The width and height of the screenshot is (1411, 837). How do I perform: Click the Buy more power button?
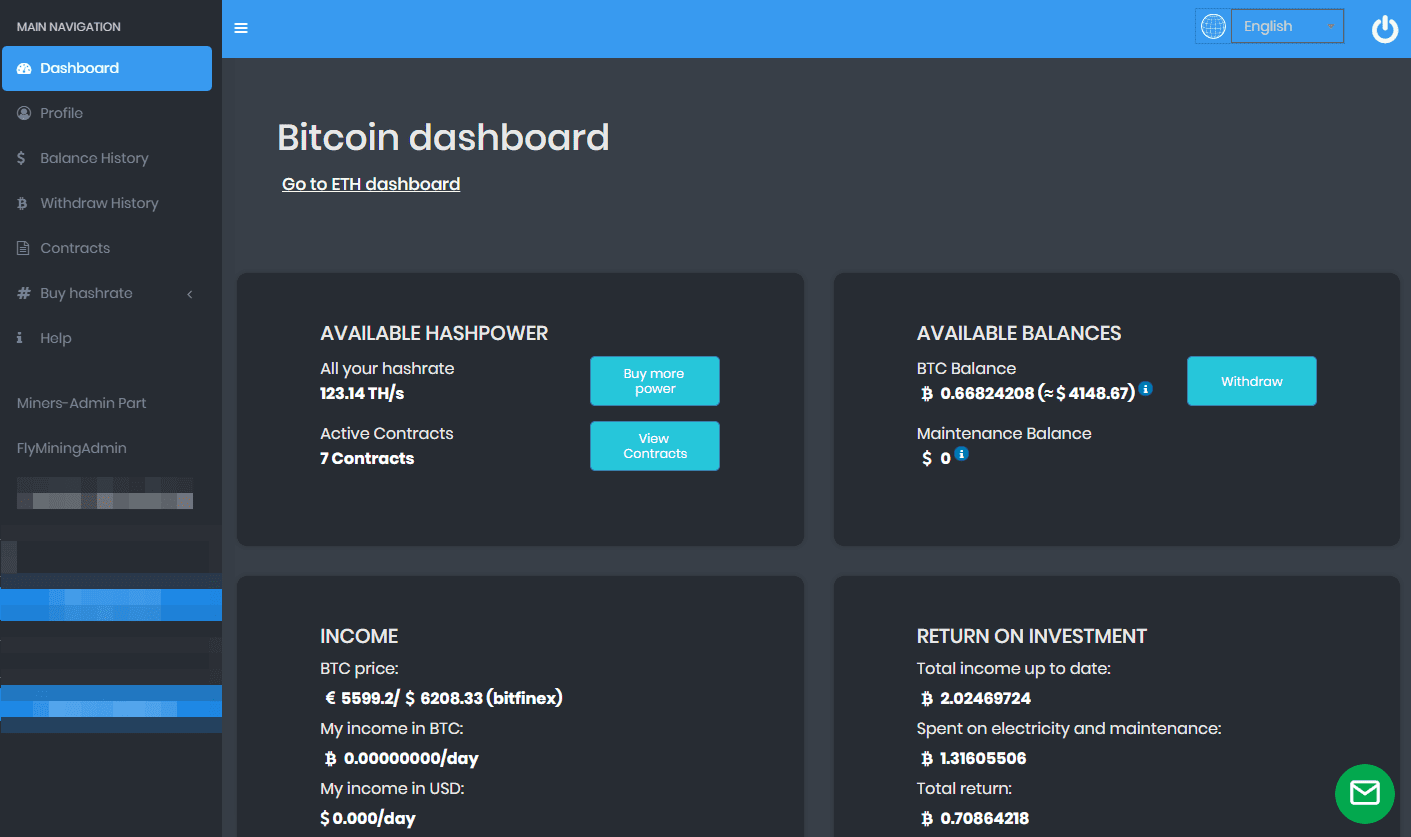coord(655,381)
